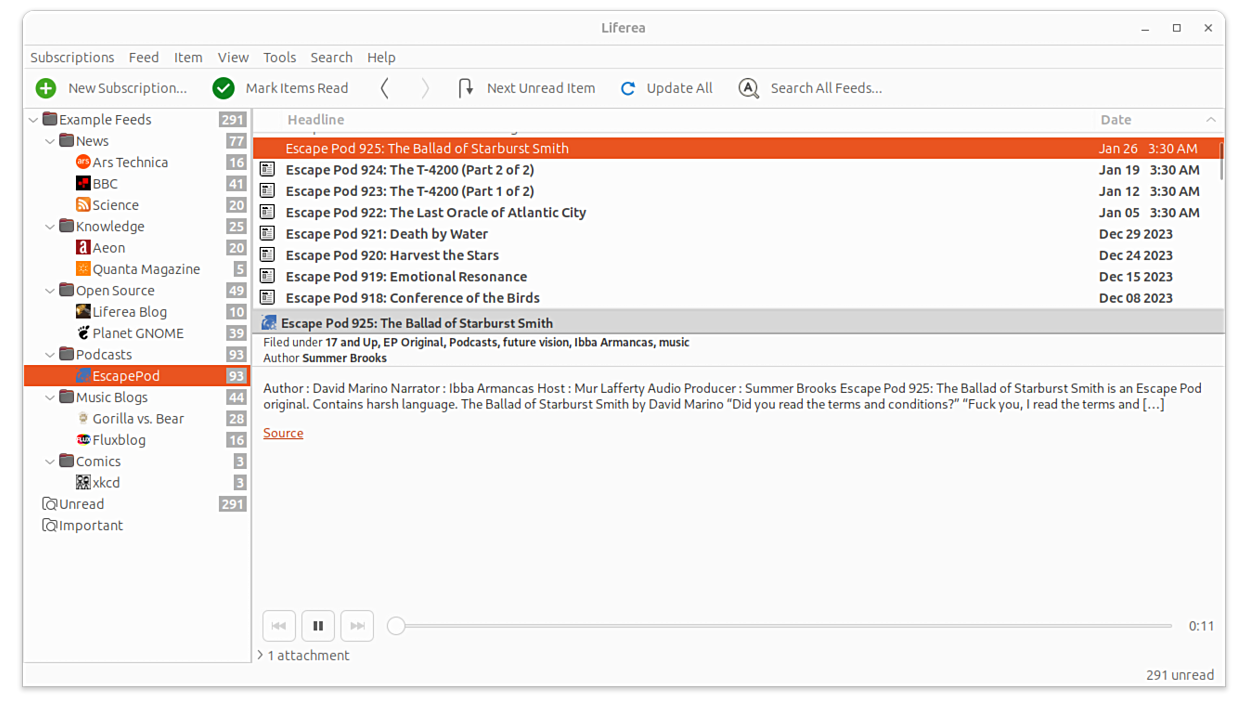Click the Mark Items Read checkmark icon
The width and height of the screenshot is (1248, 702).
pos(223,88)
